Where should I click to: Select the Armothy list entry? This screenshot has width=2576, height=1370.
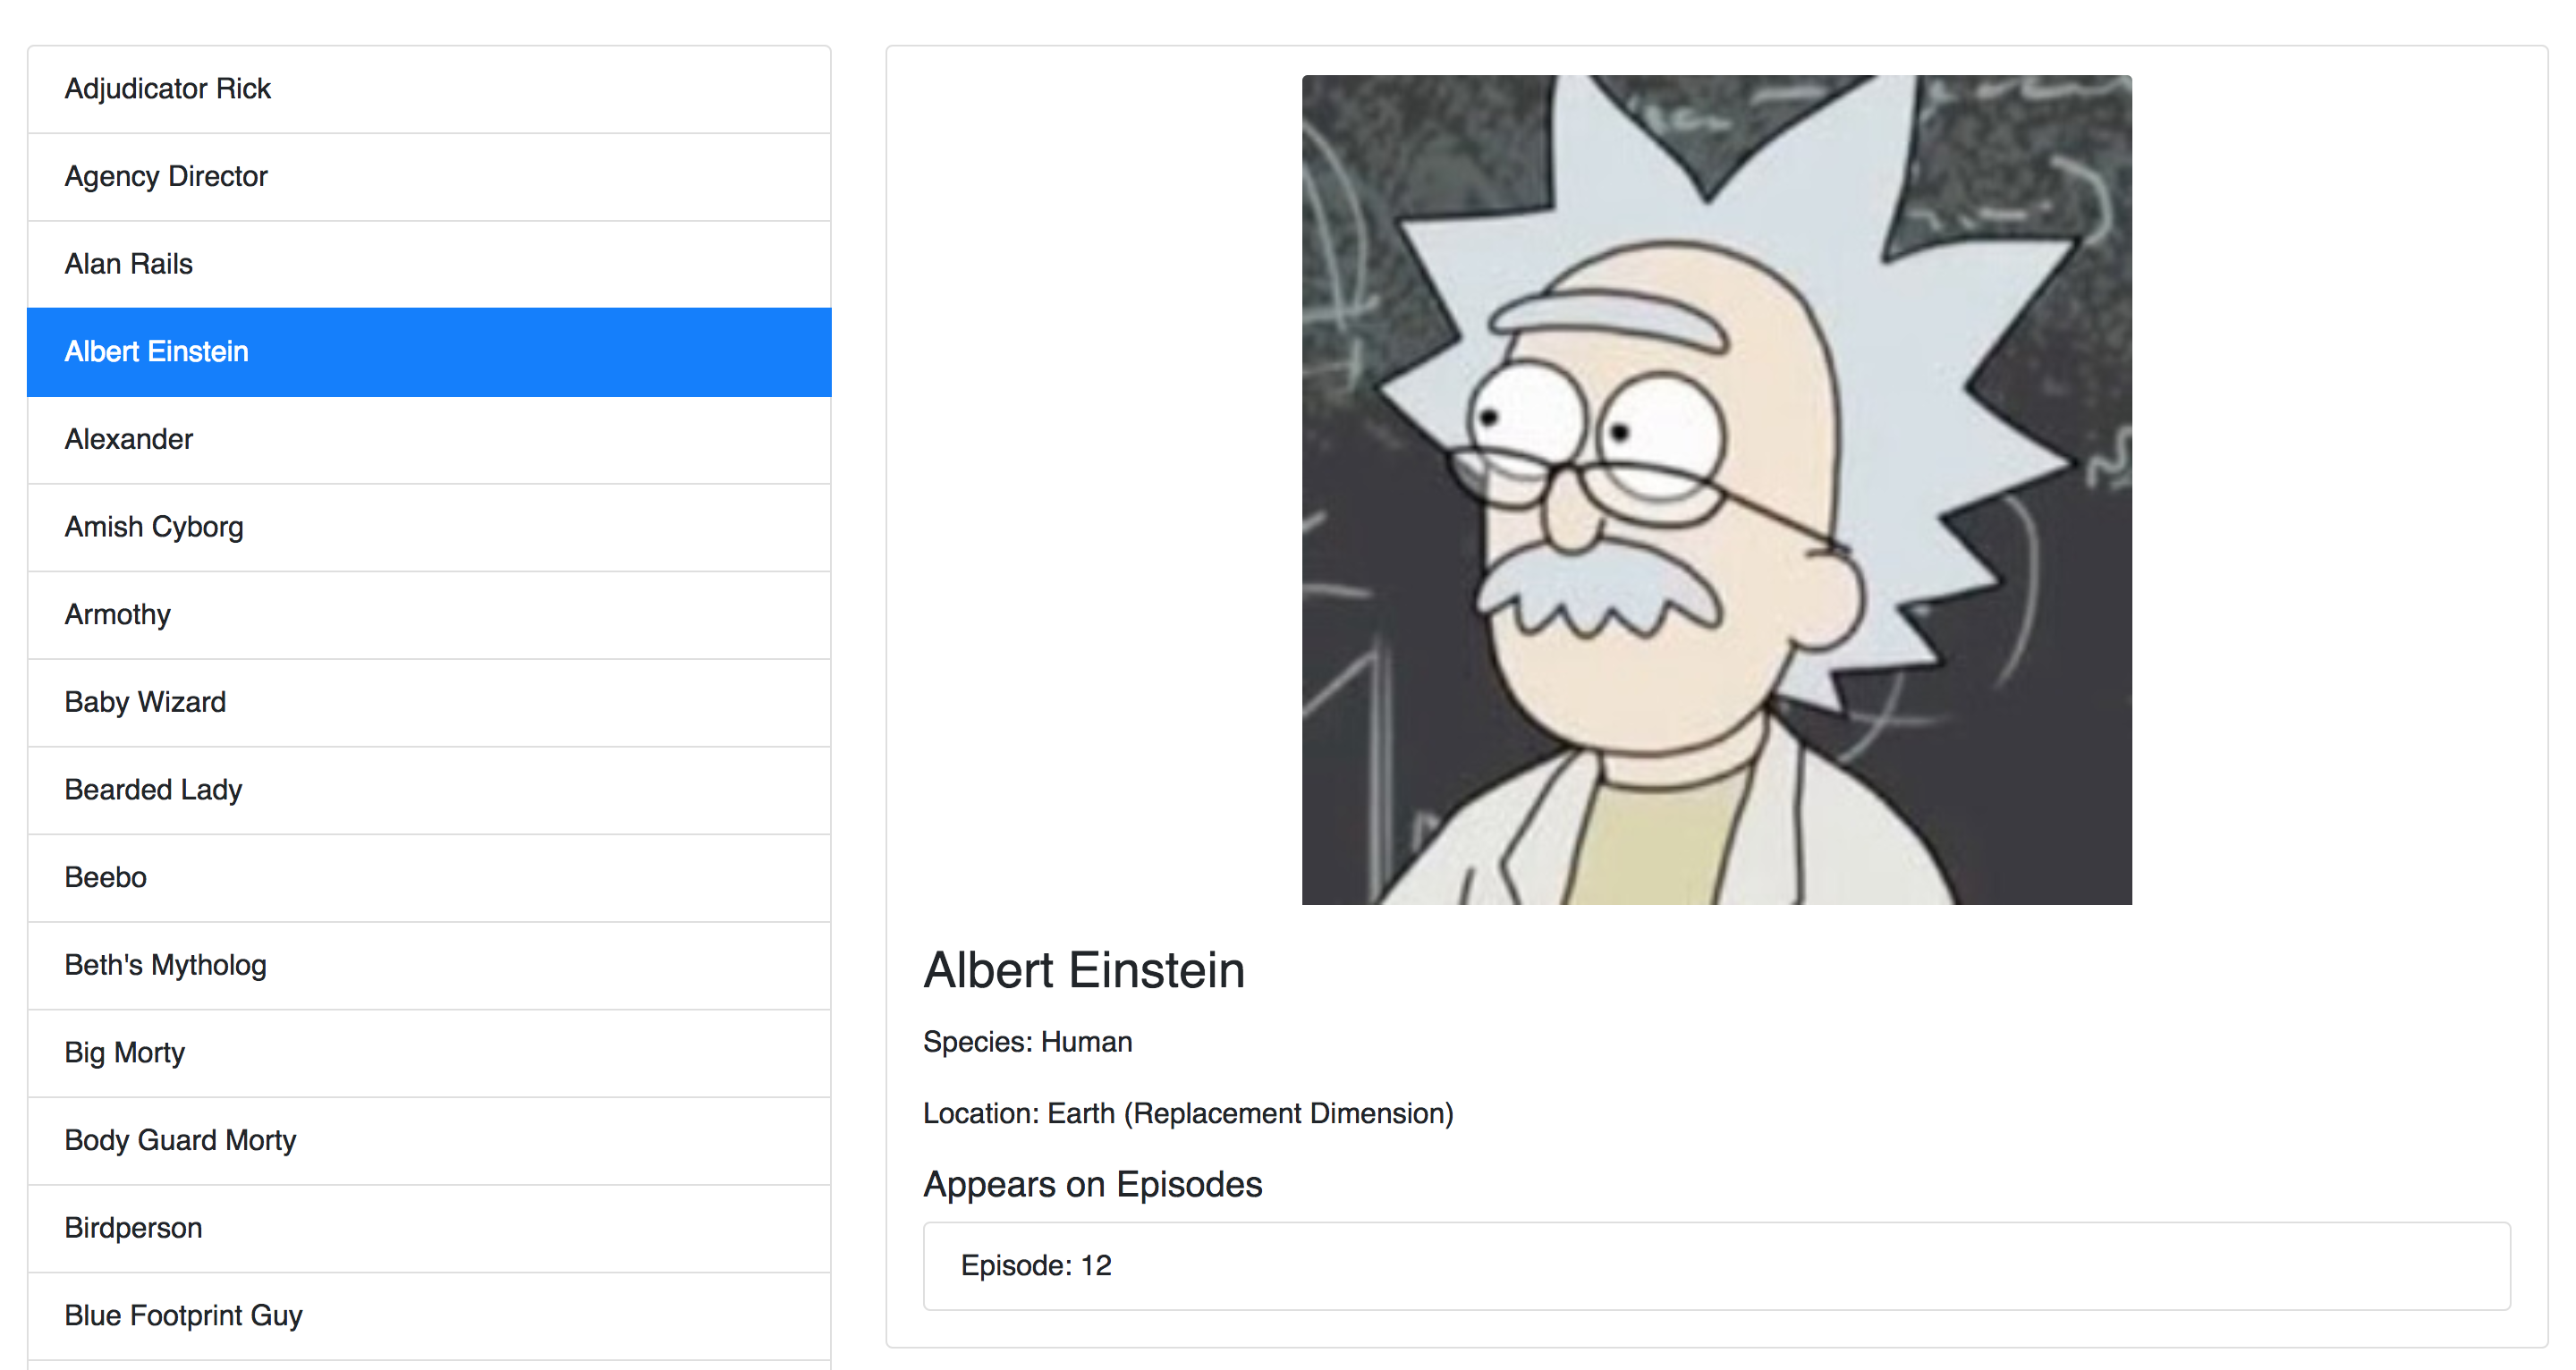point(429,615)
